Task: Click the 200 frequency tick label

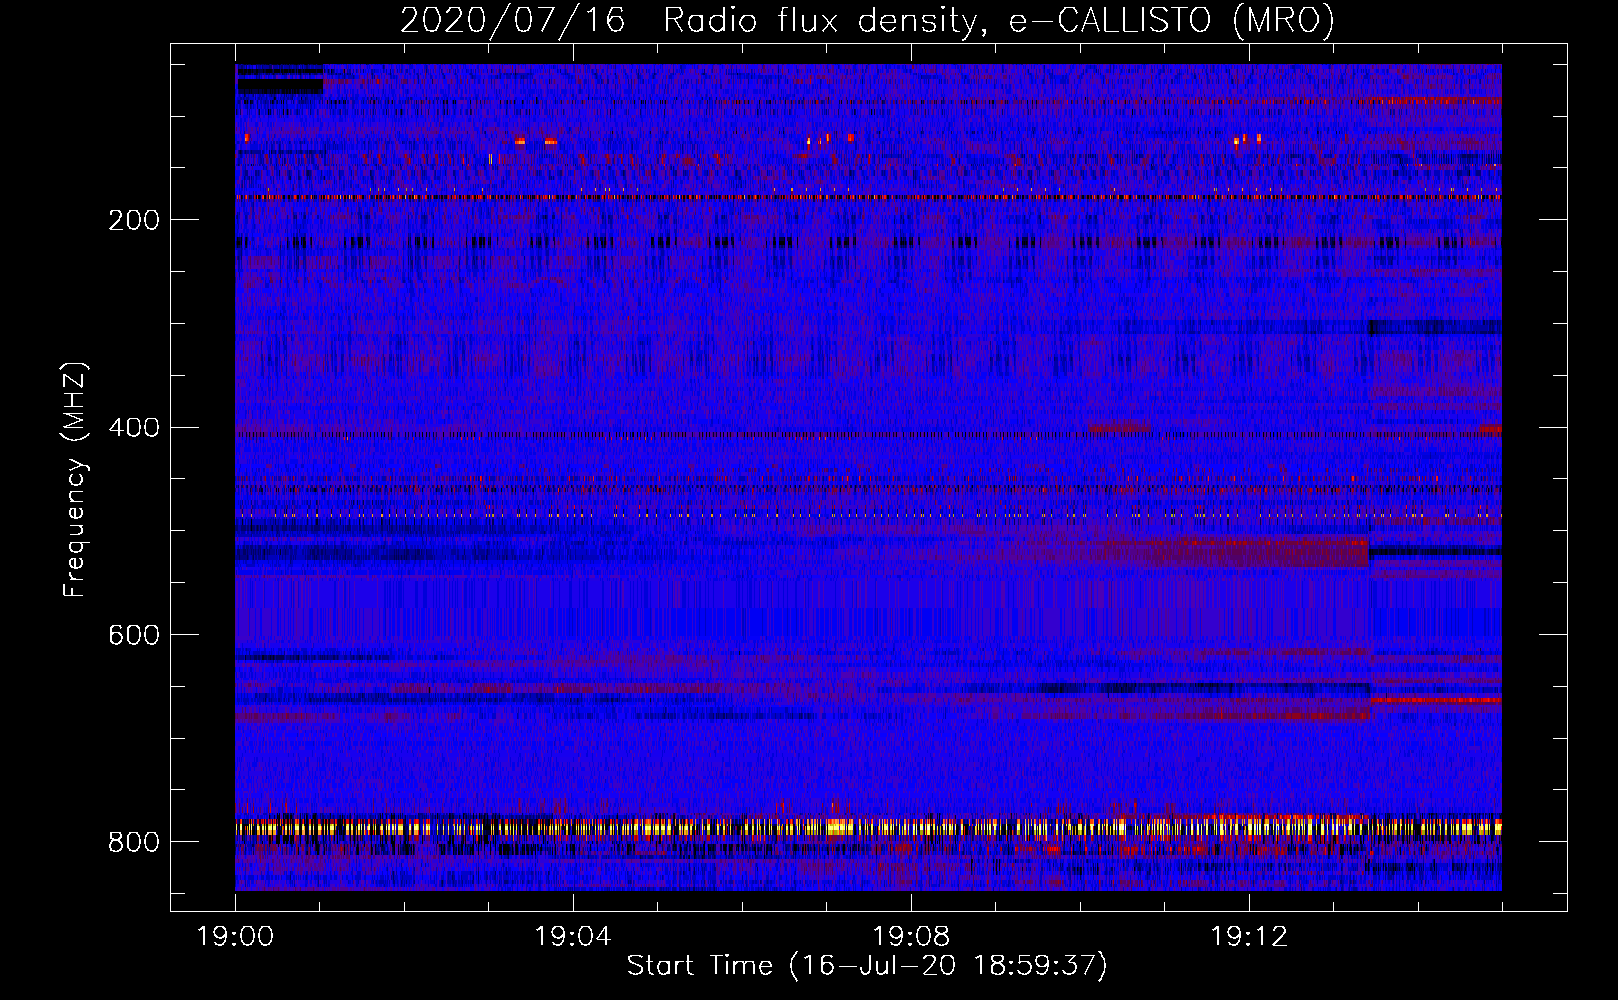Action: tap(134, 220)
